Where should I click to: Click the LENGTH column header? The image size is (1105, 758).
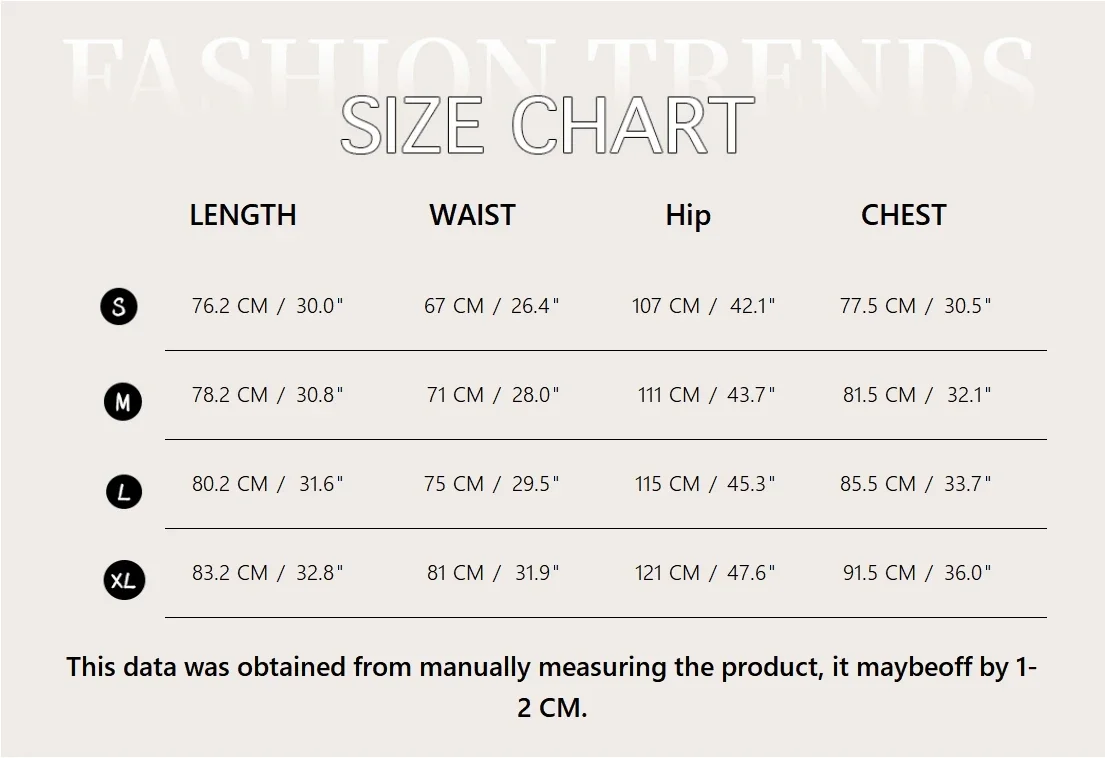(x=243, y=215)
